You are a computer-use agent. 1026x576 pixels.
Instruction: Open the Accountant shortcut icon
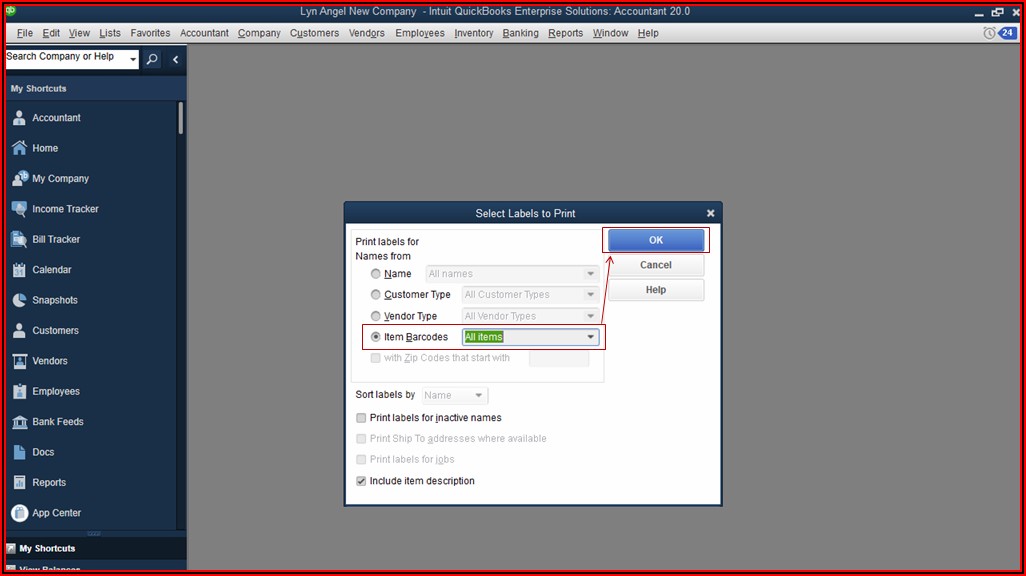pos(20,118)
